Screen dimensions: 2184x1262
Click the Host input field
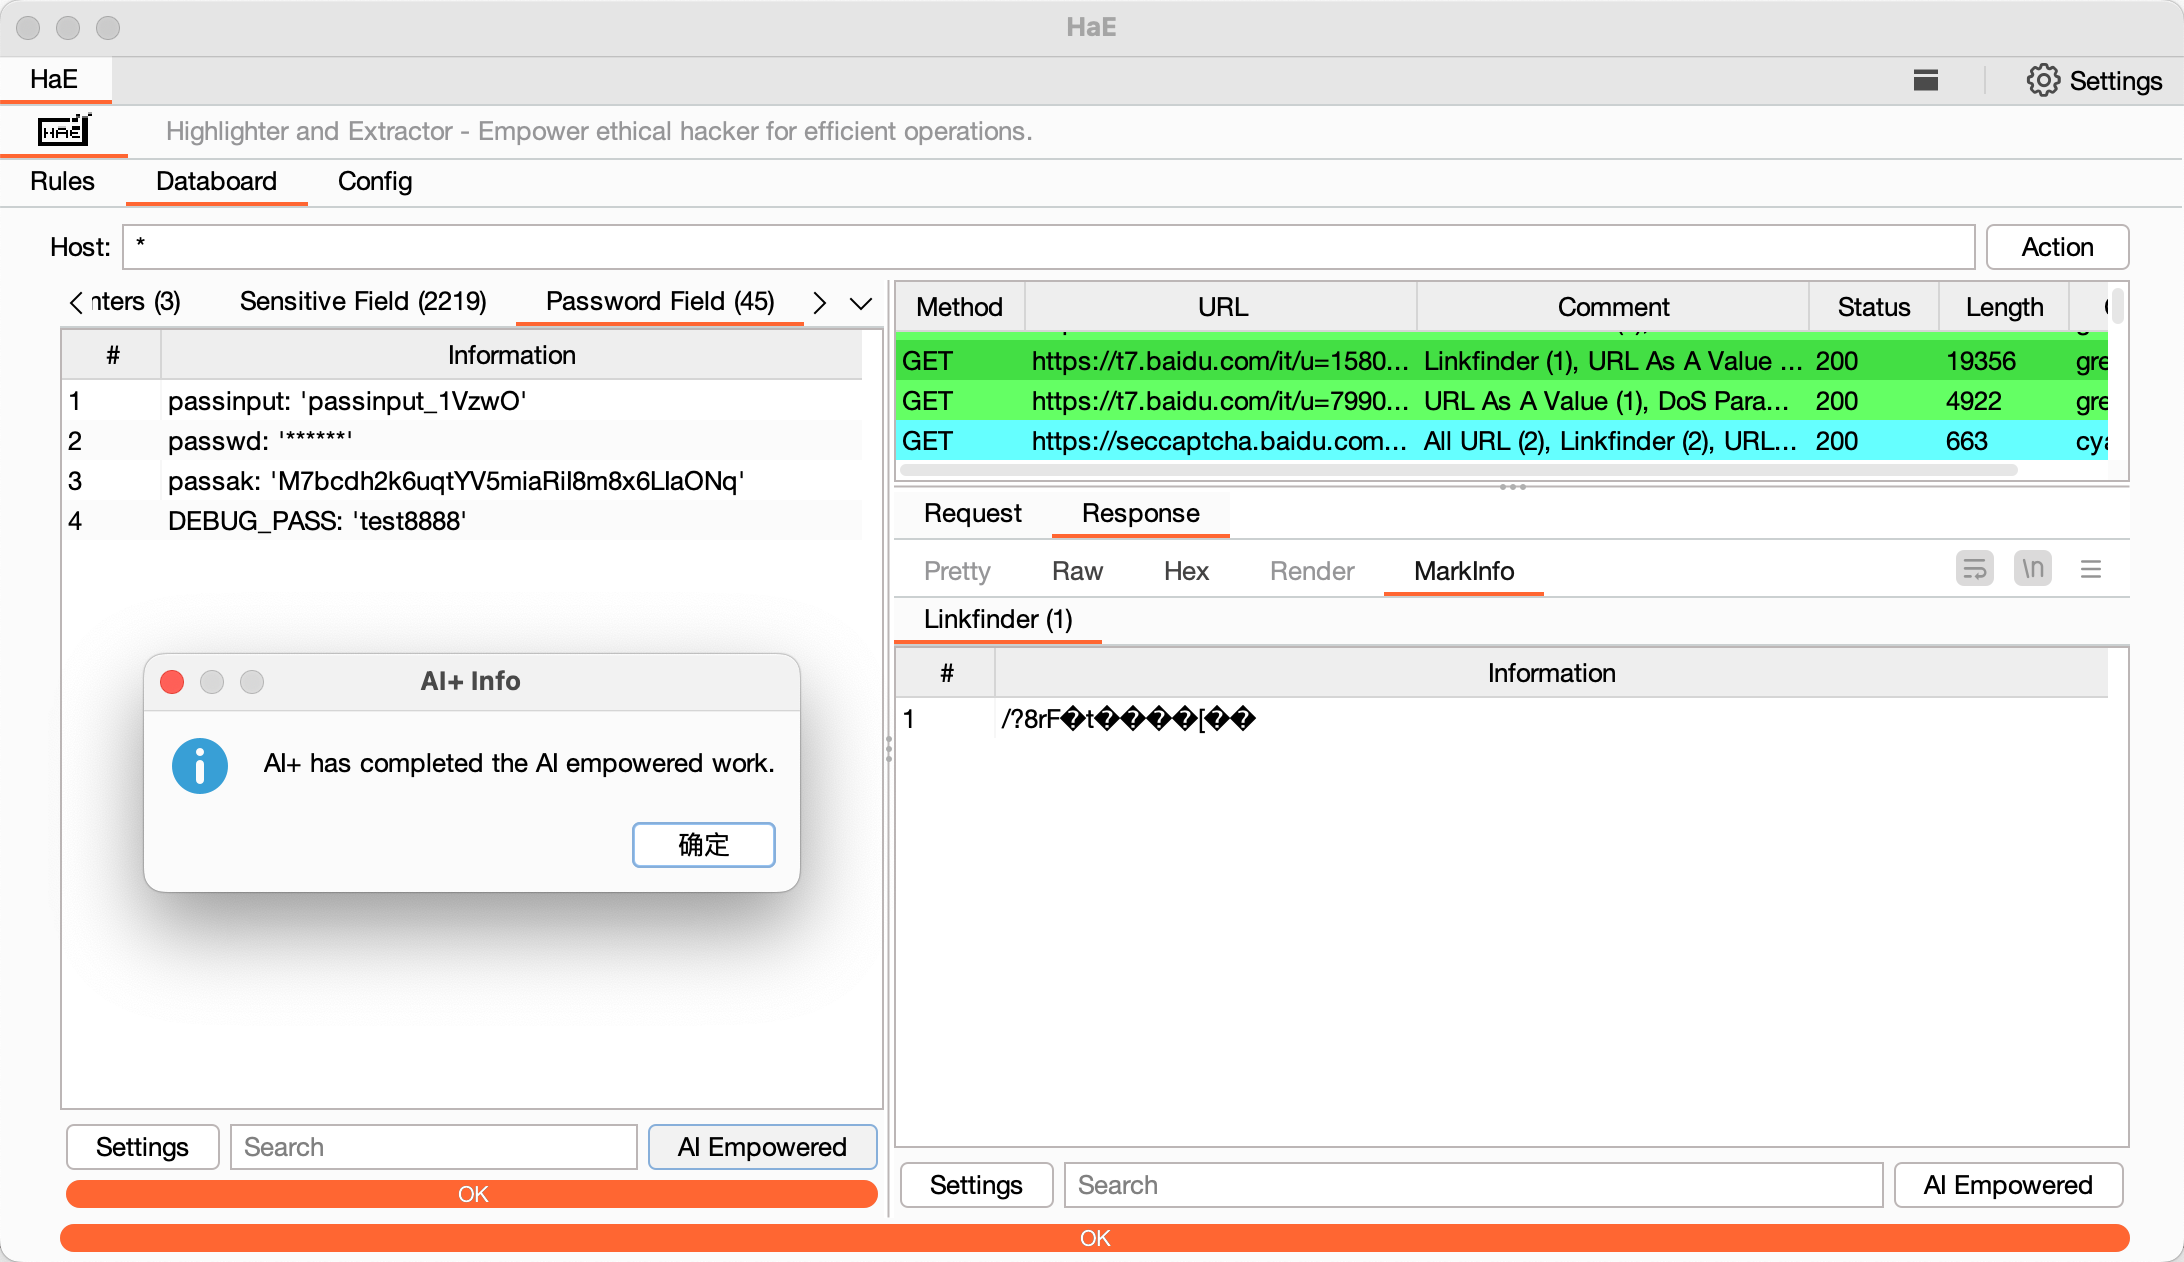tap(1047, 247)
